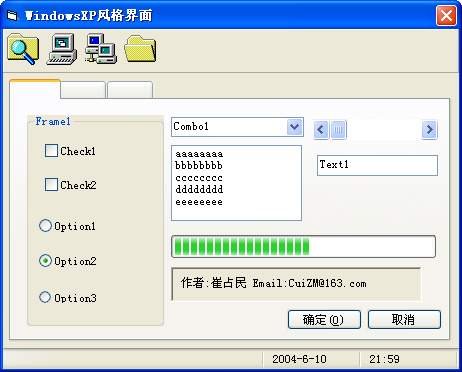Click the Frame1 group label
Screen dimensions: 462x372
coord(53,121)
